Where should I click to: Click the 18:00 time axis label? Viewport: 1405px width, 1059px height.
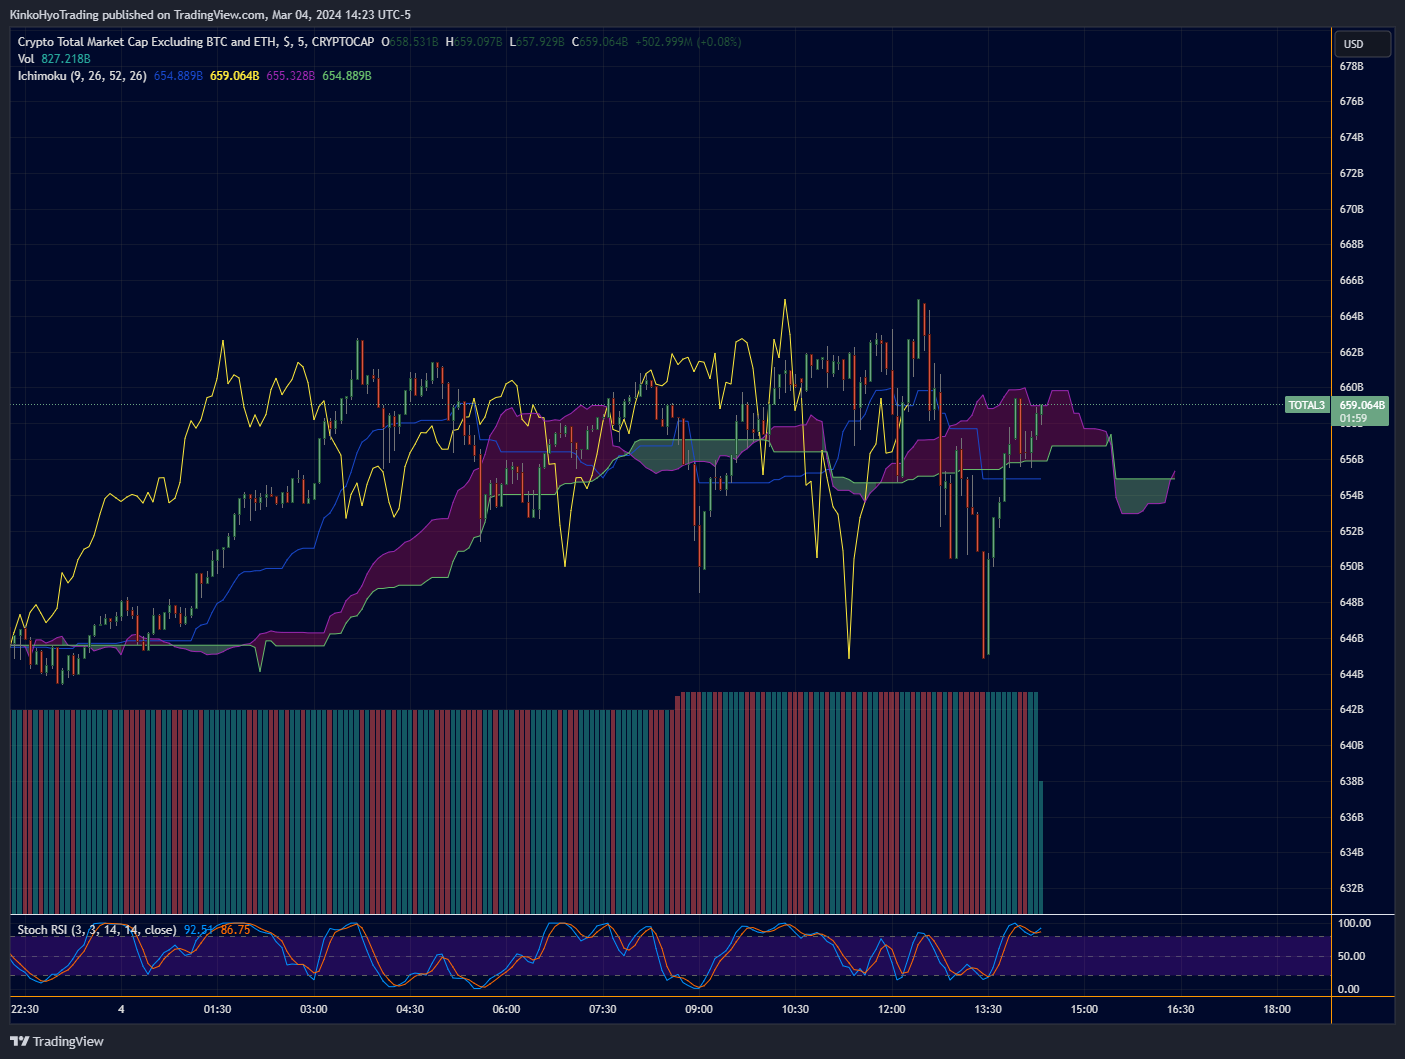point(1277,1009)
